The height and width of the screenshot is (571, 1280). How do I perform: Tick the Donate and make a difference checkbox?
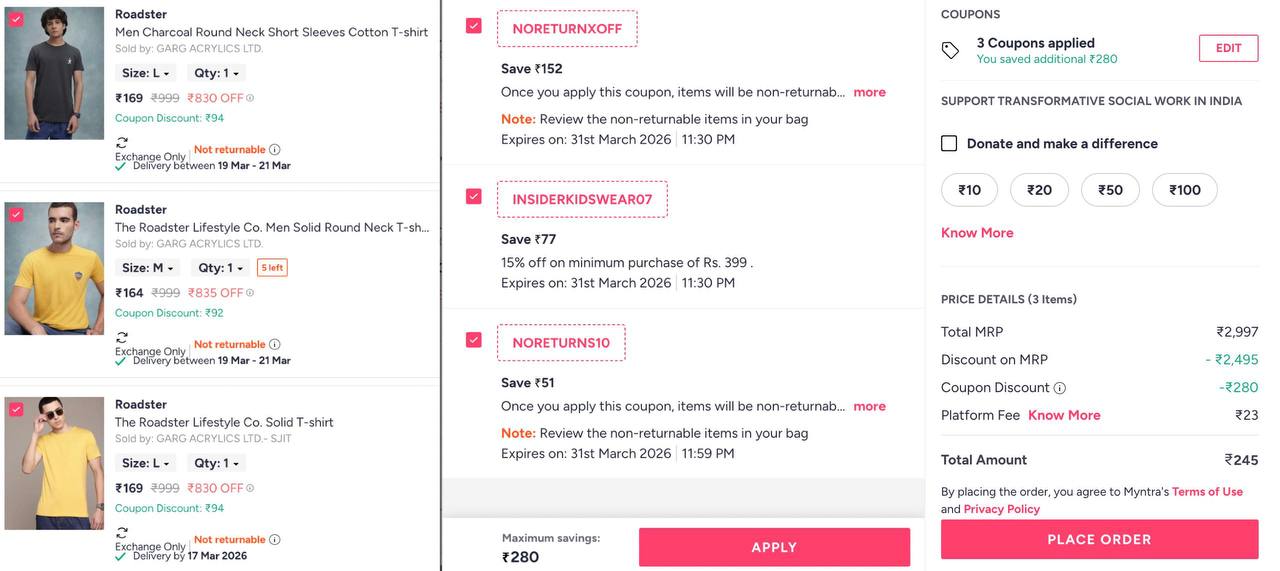[949, 144]
